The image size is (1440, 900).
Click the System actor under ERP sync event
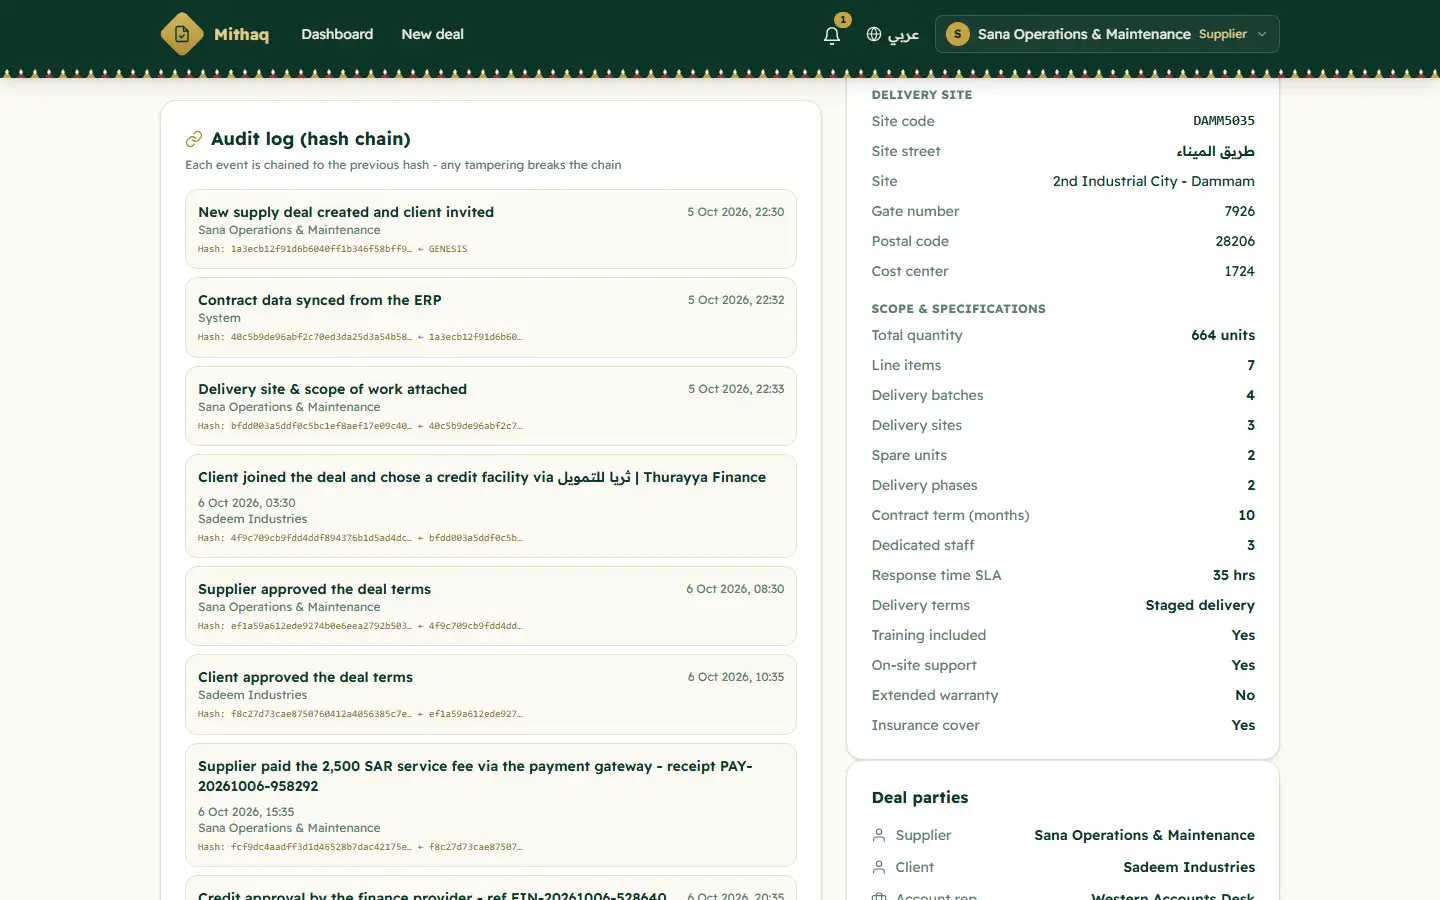coord(219,318)
